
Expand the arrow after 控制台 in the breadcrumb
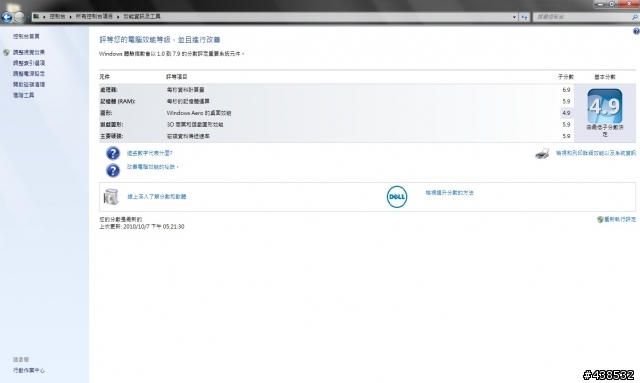coord(70,17)
